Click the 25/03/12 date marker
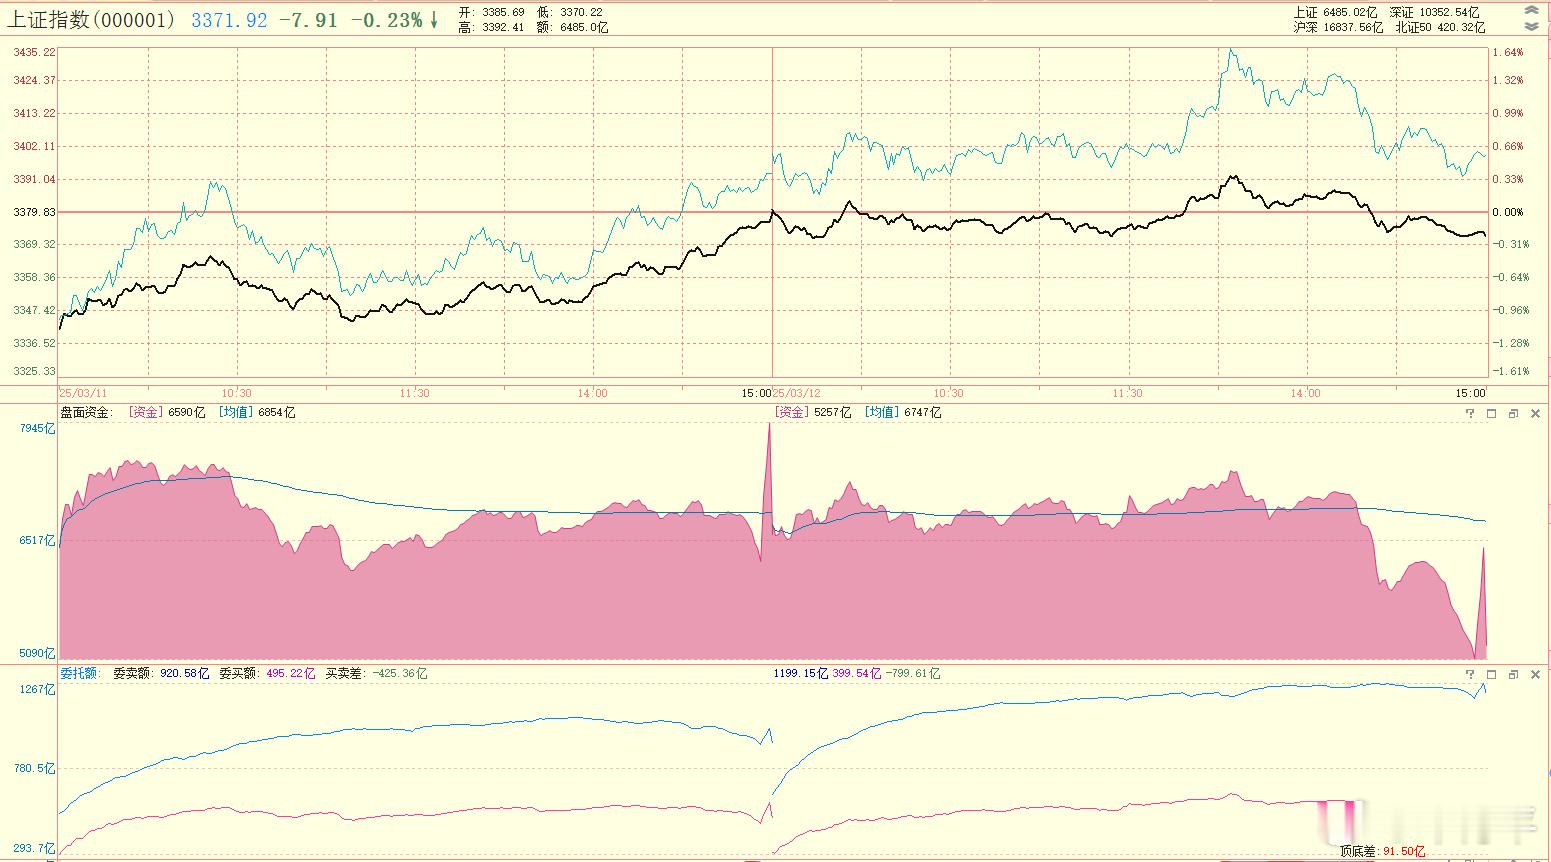 (796, 393)
